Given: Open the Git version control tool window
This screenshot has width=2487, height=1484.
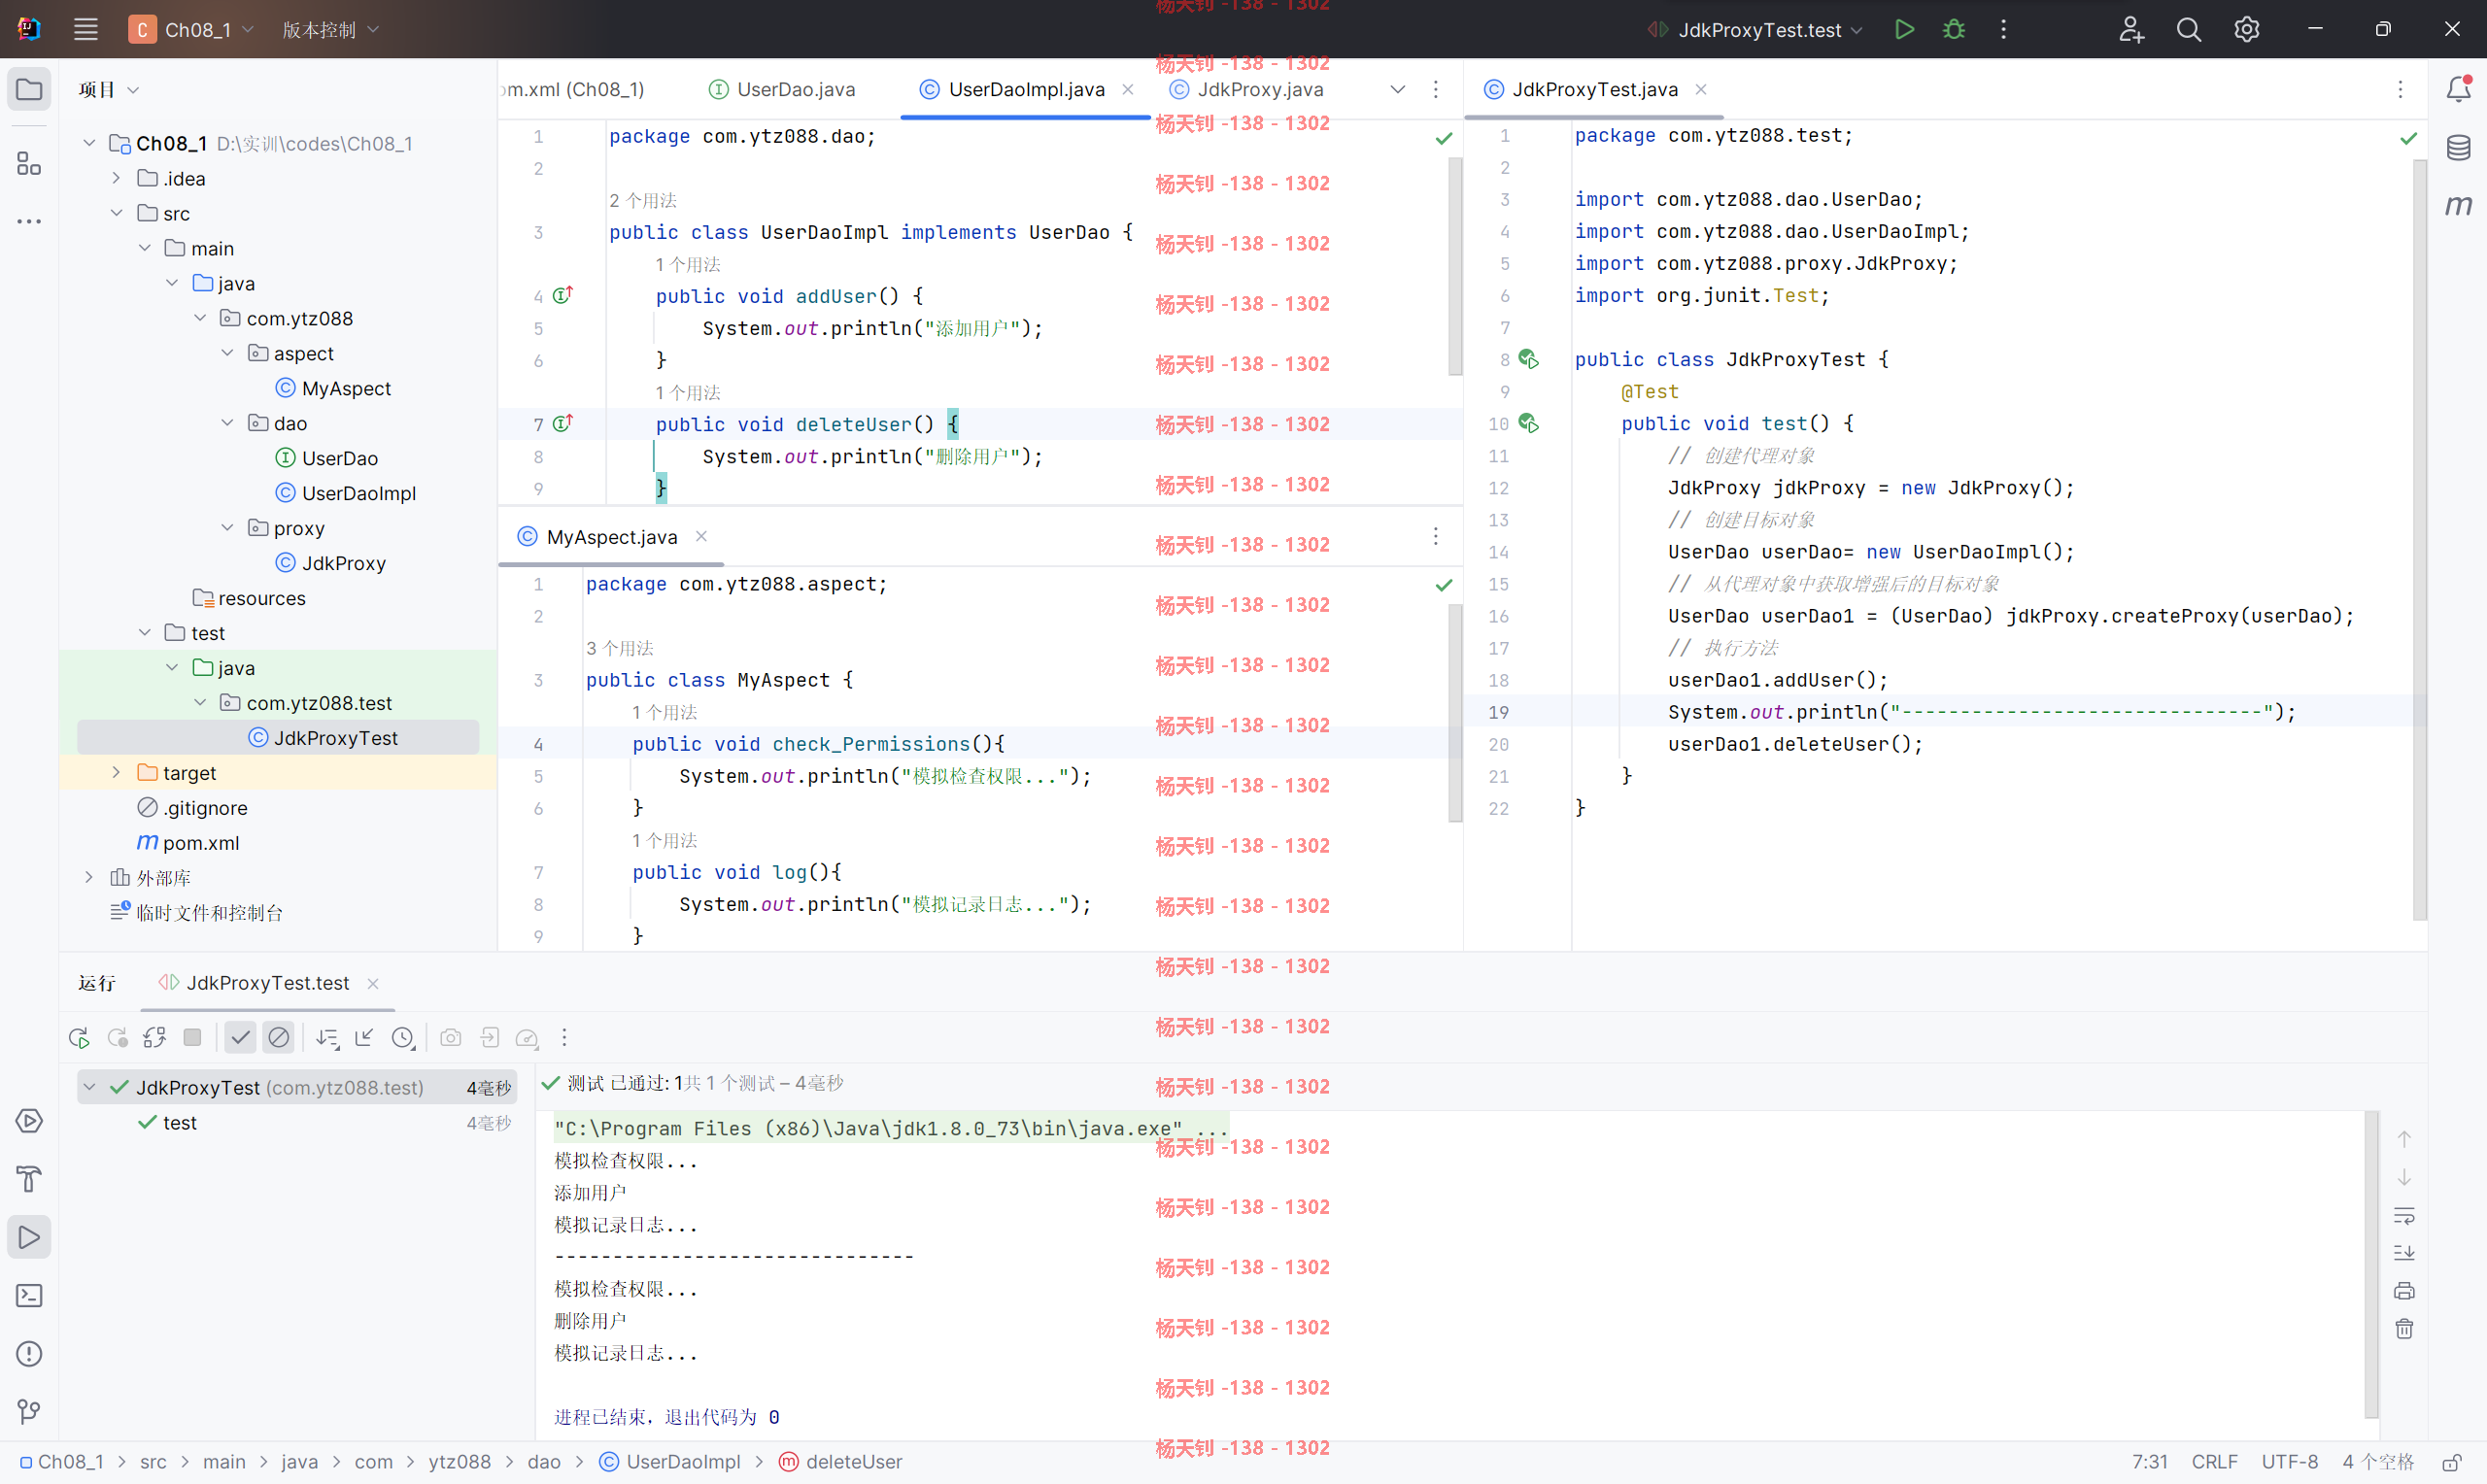Looking at the screenshot, I should (29, 1411).
